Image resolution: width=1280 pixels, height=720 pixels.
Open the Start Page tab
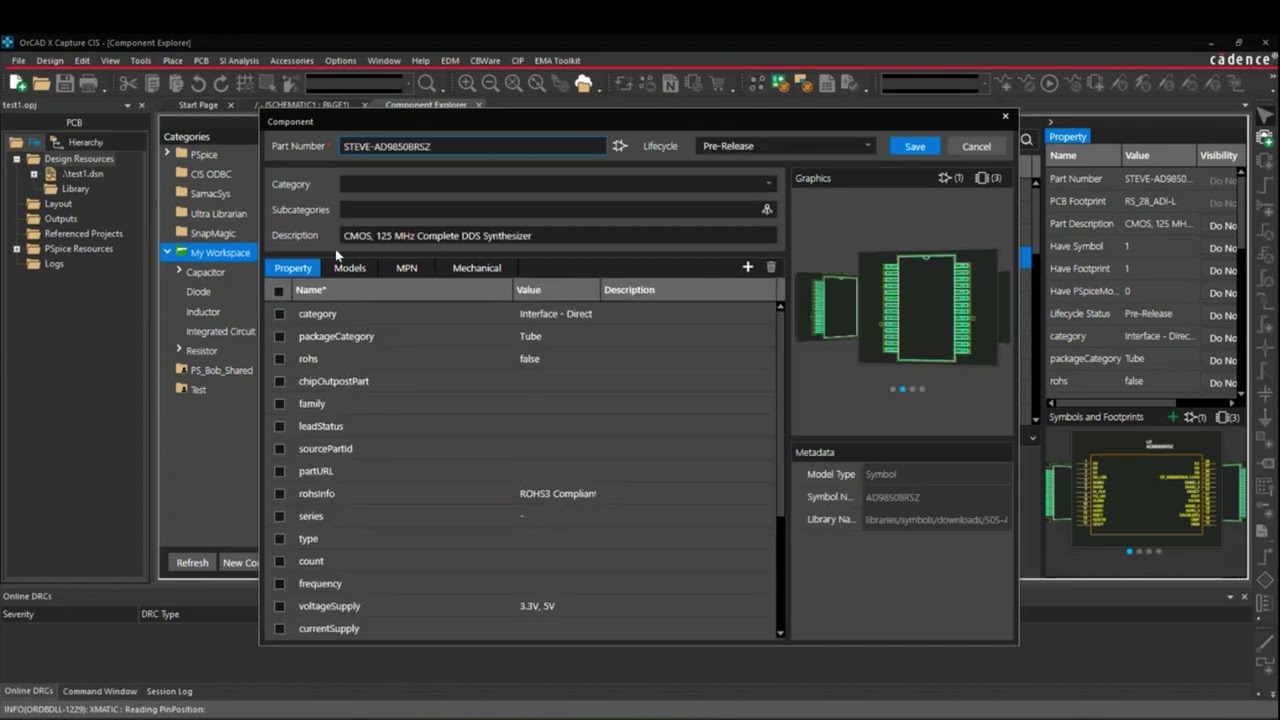198,105
